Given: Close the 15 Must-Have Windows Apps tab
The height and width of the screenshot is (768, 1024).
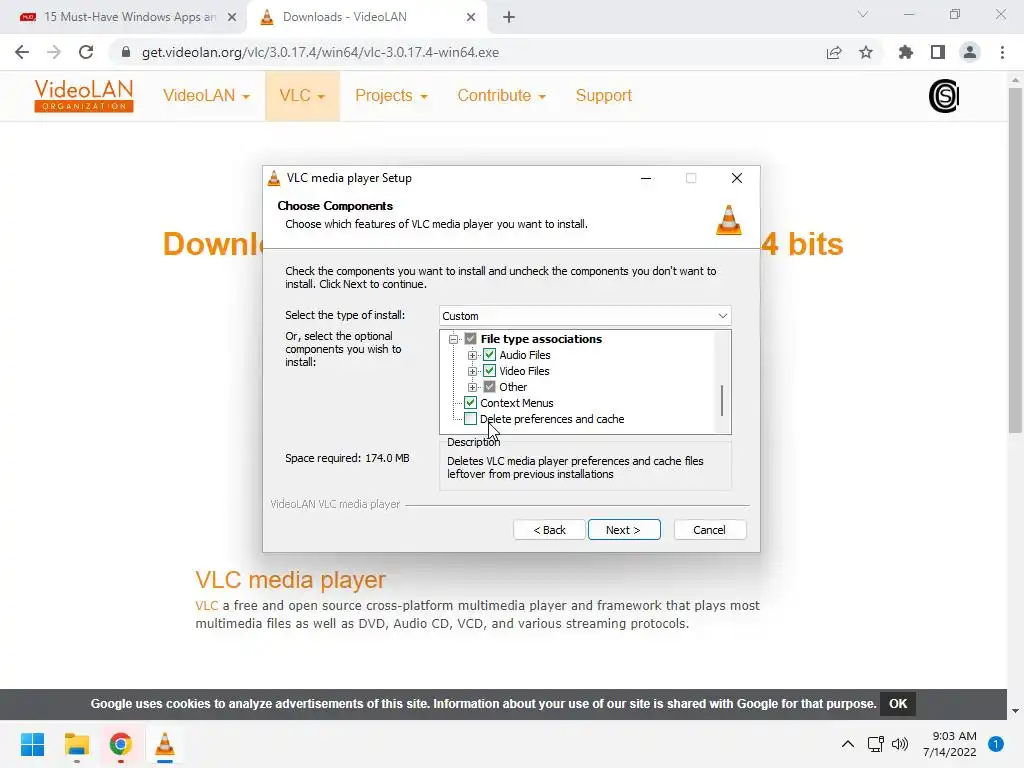Looking at the screenshot, I should [232, 17].
